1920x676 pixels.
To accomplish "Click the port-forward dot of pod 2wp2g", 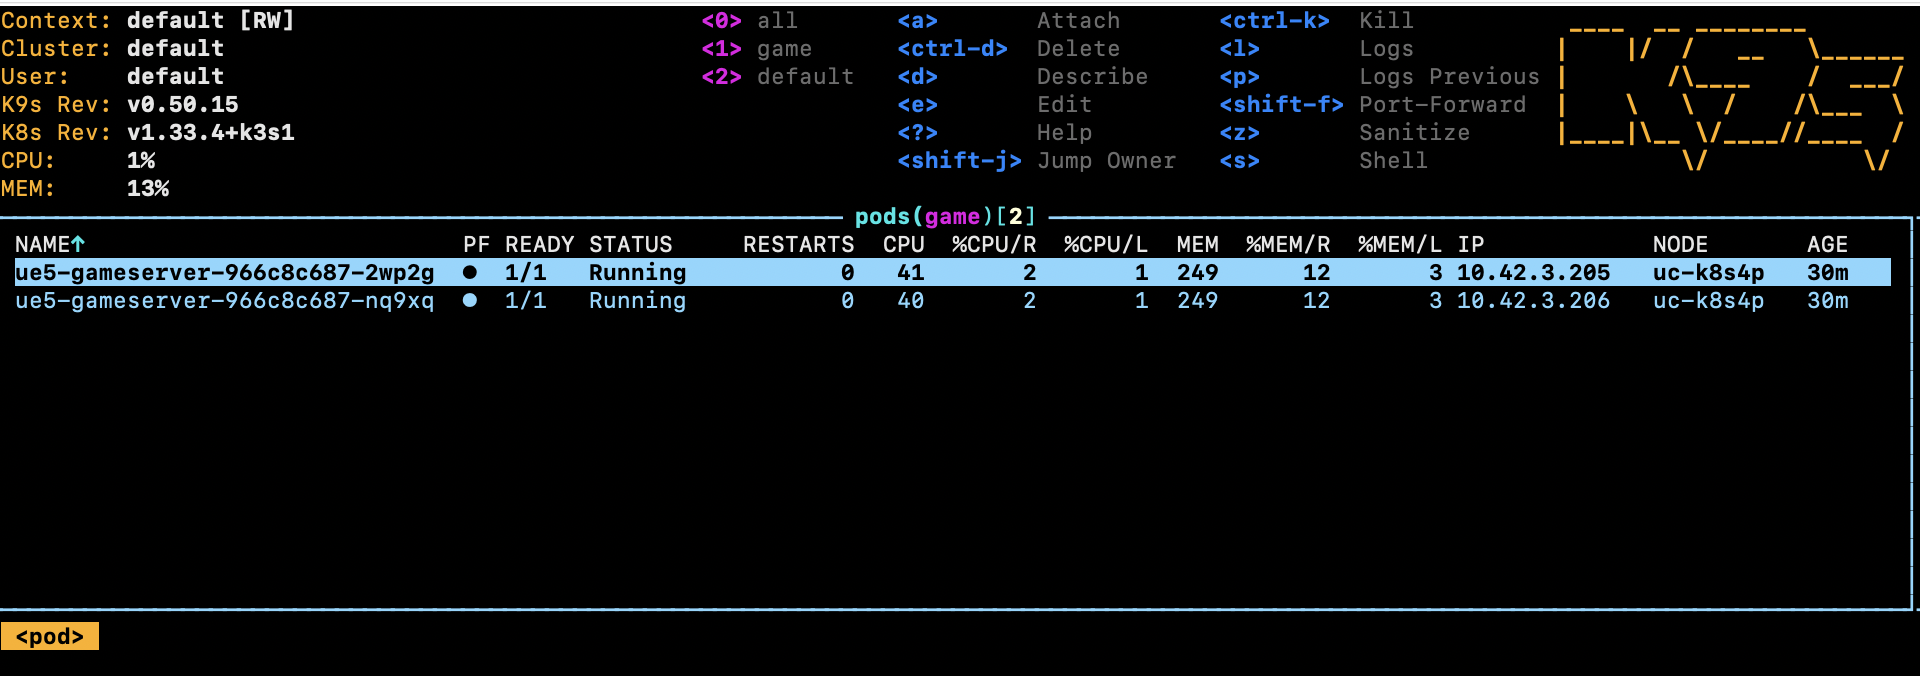I will coord(469,272).
